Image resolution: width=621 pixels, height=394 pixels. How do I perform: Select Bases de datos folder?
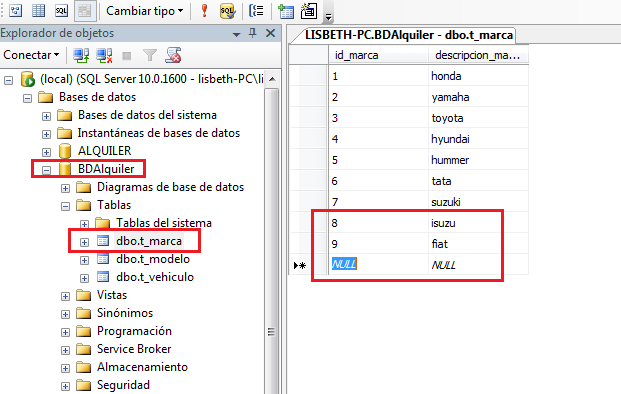tap(97, 97)
